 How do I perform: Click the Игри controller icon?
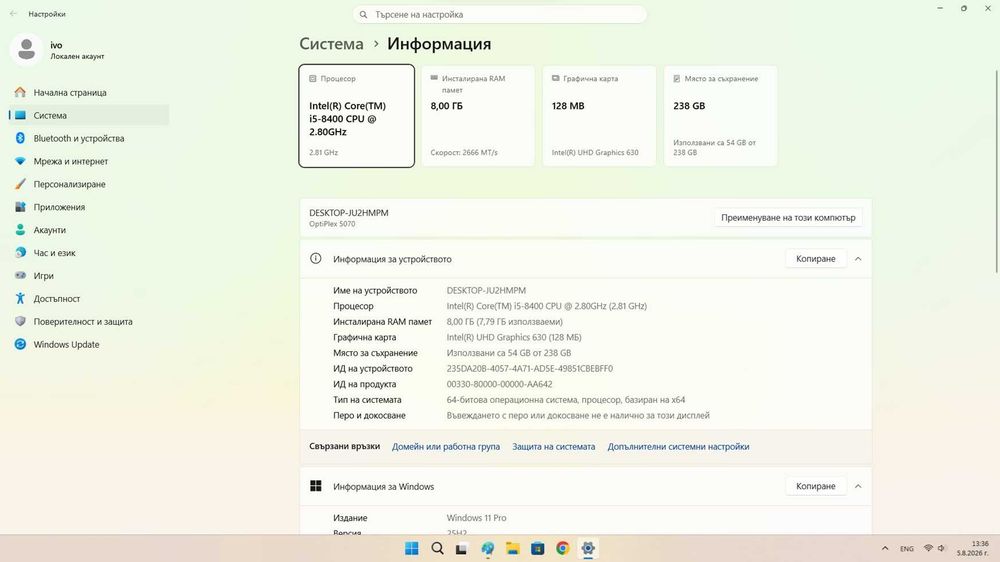tap(20, 276)
